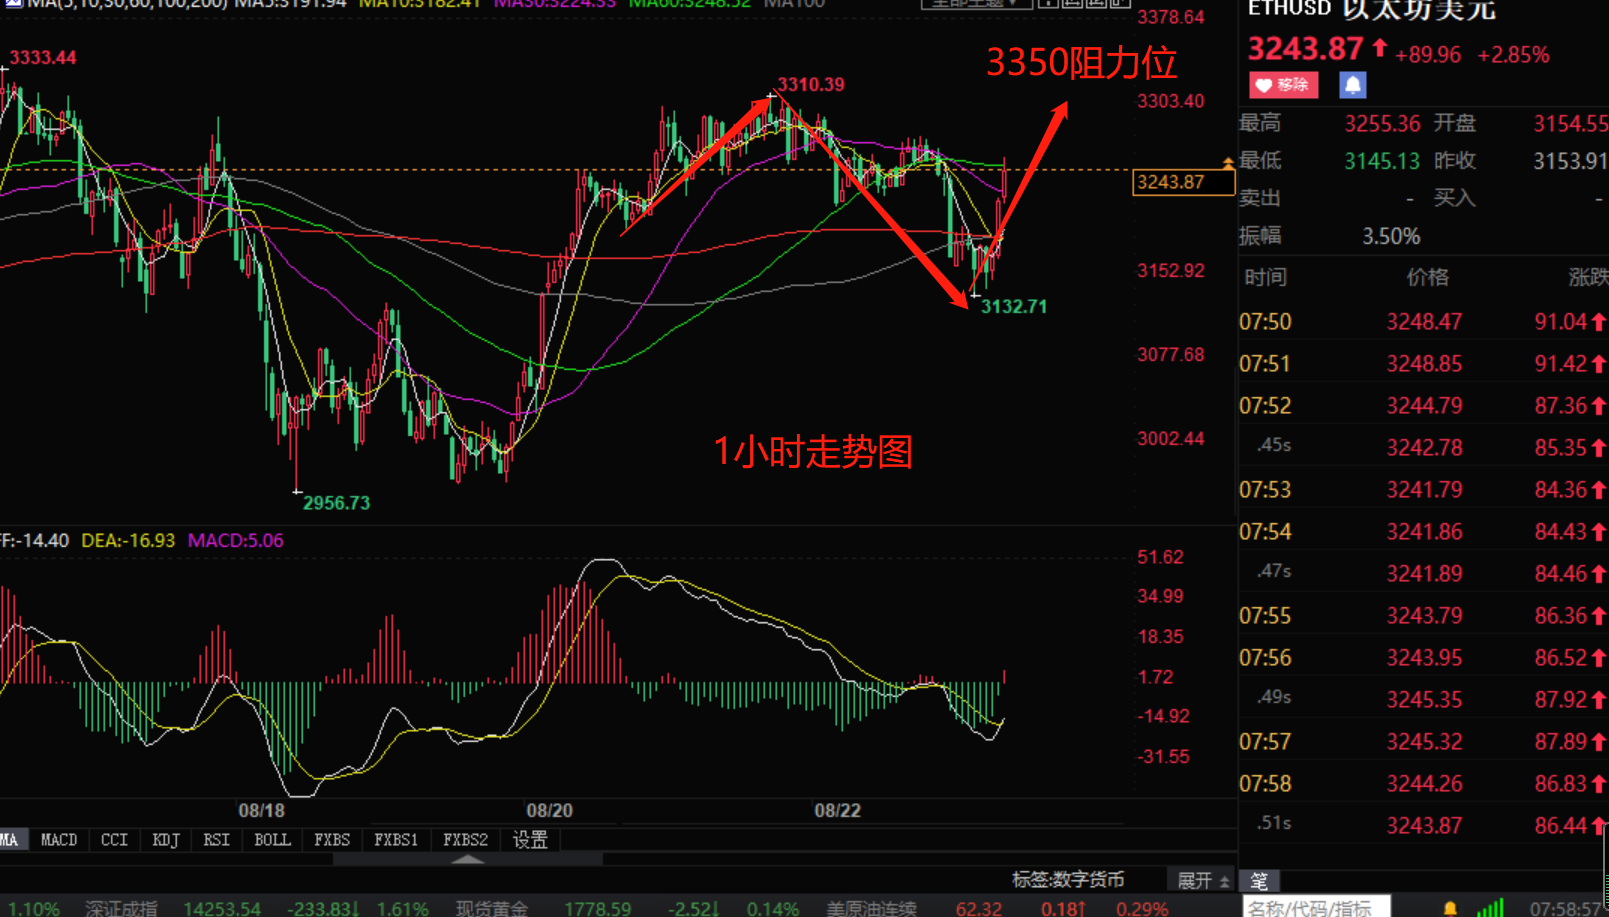Click the 08/22 date marker on the time axis

pos(837,810)
